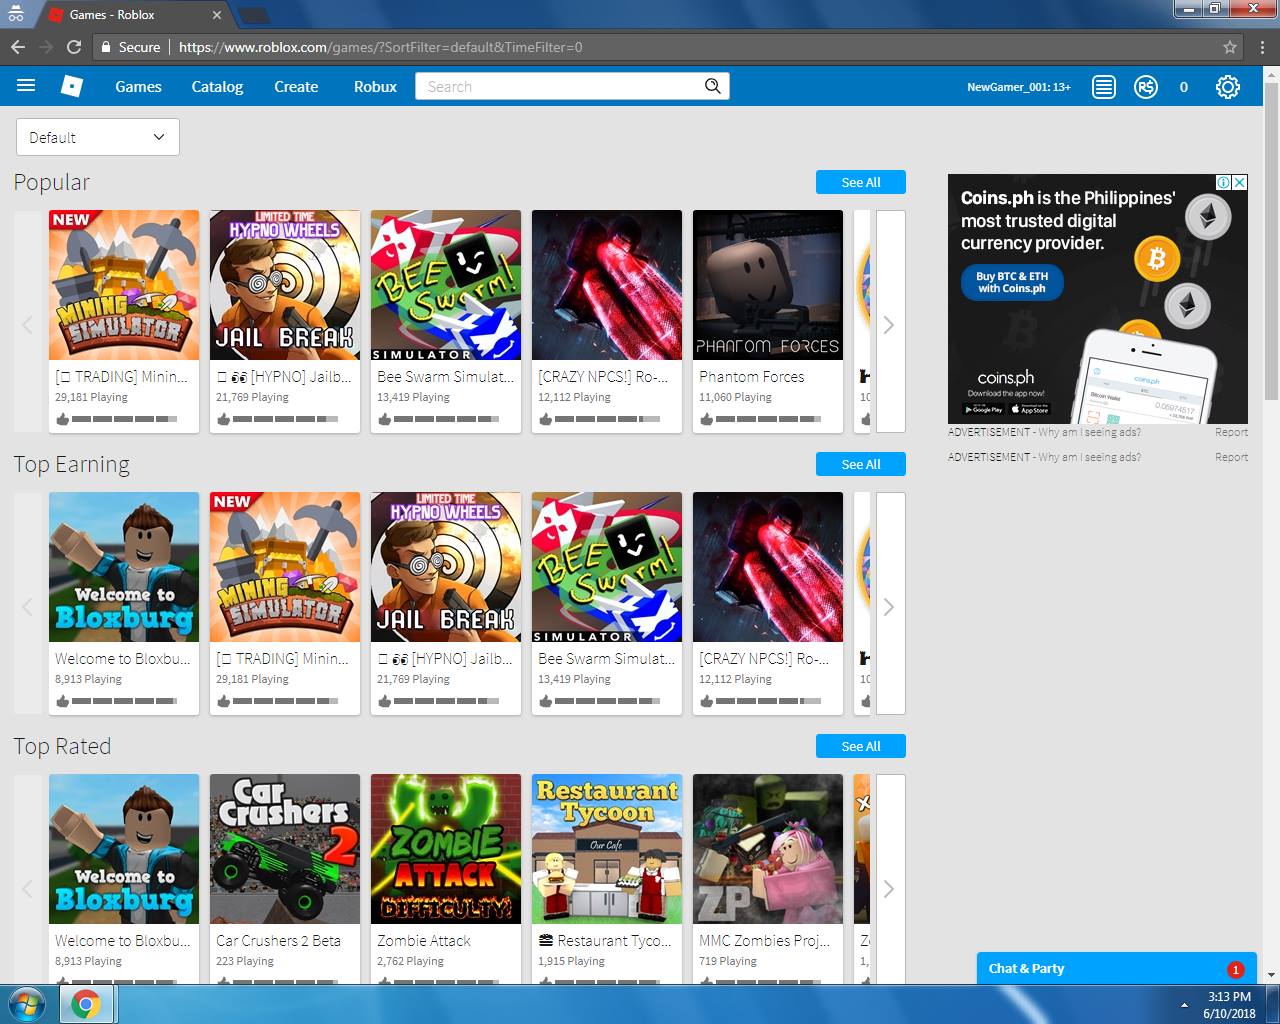Report the first advertisement

tap(1231, 432)
